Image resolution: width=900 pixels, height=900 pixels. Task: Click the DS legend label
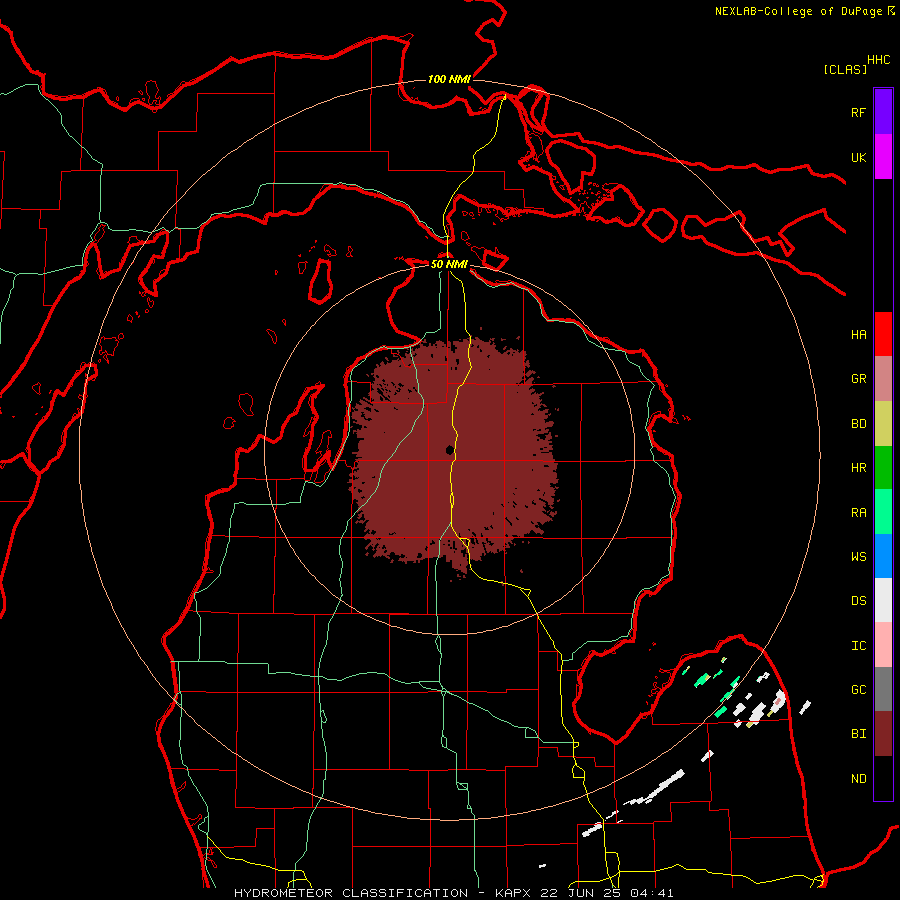[858, 601]
